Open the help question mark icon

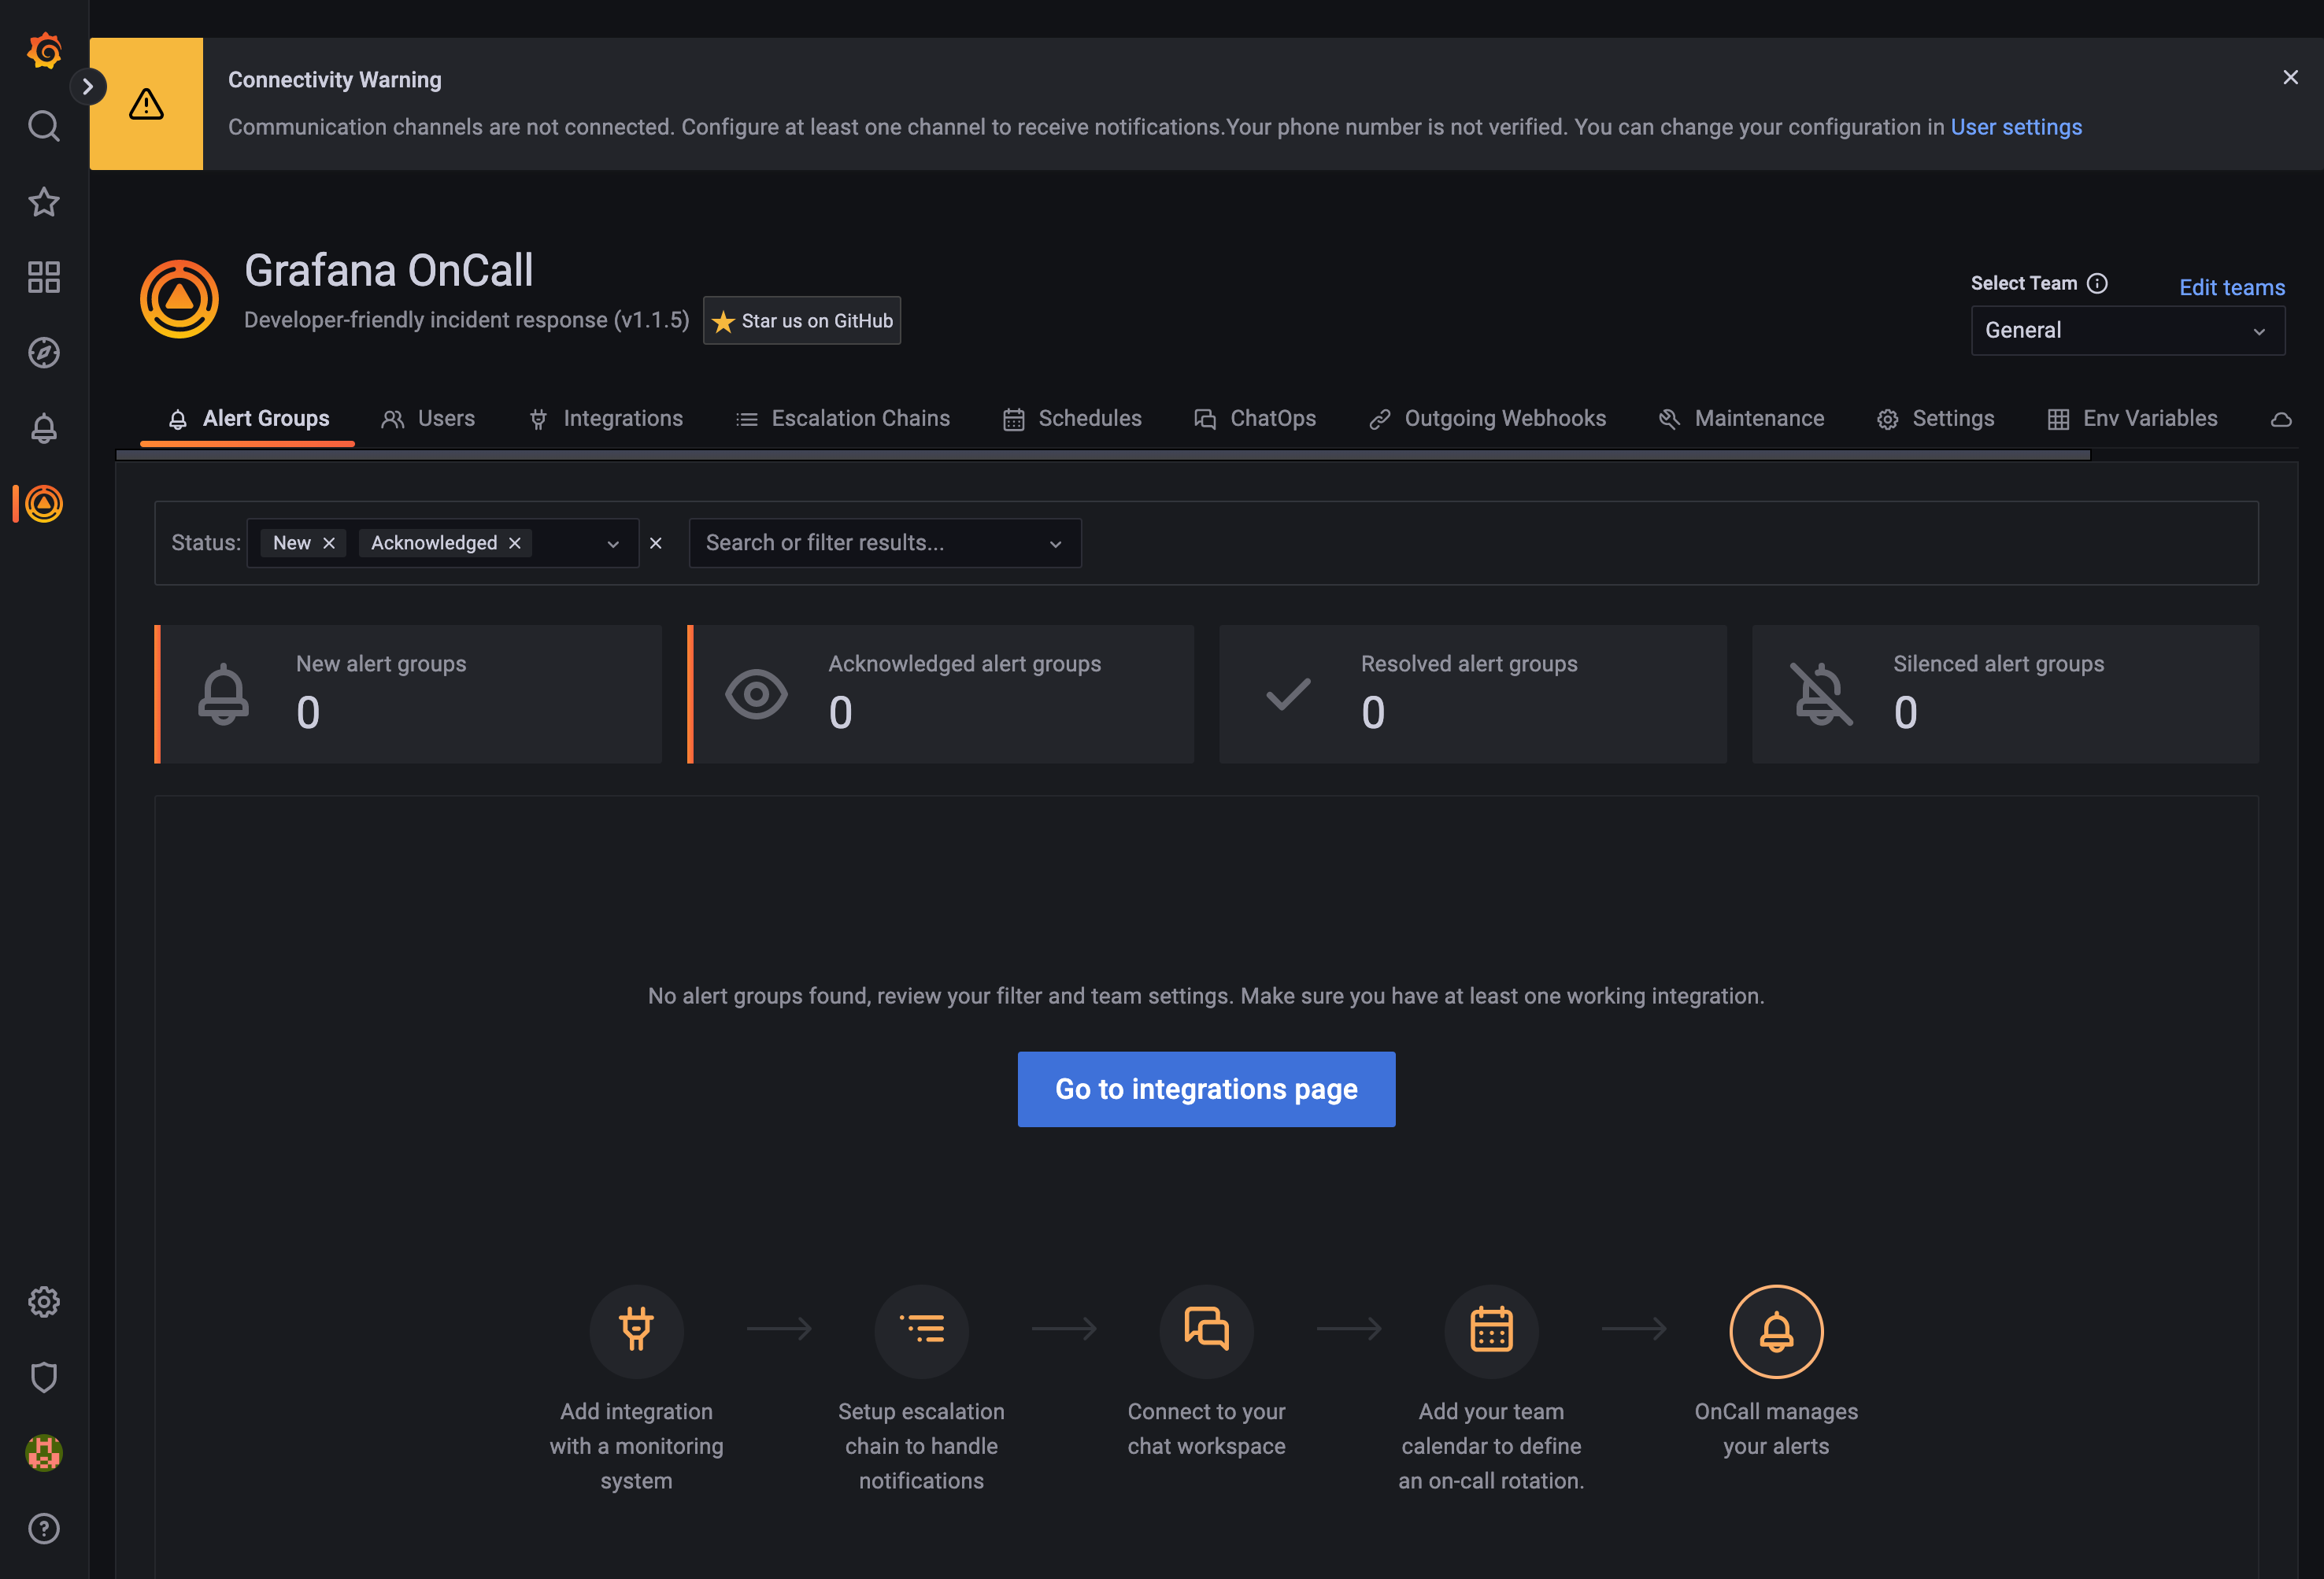pos(44,1528)
